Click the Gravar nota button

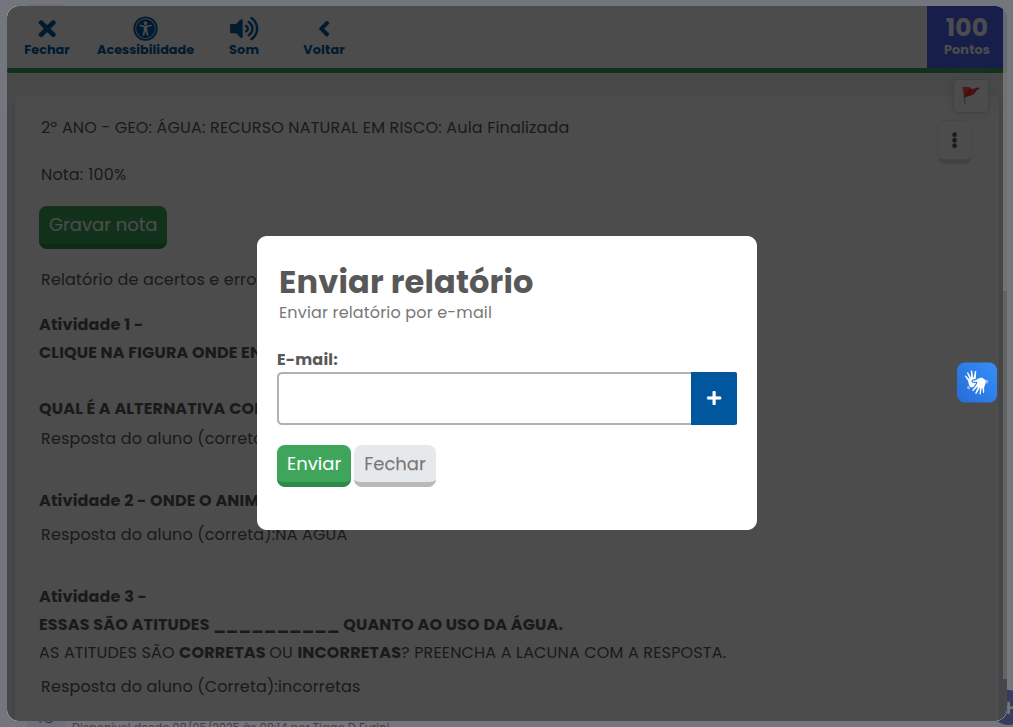103,226
